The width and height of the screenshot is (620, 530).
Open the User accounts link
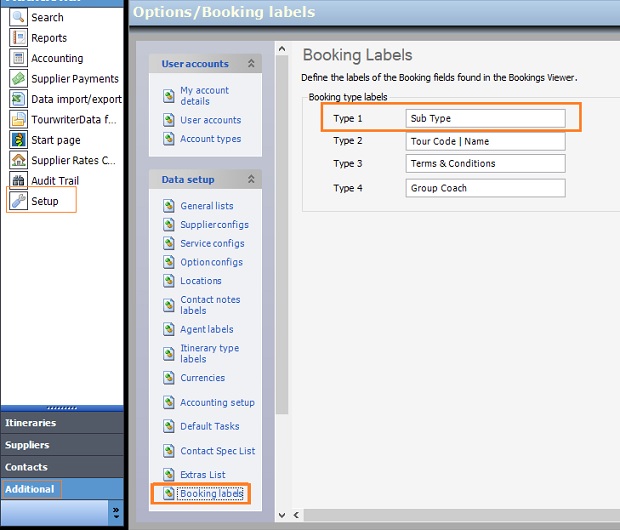point(210,120)
